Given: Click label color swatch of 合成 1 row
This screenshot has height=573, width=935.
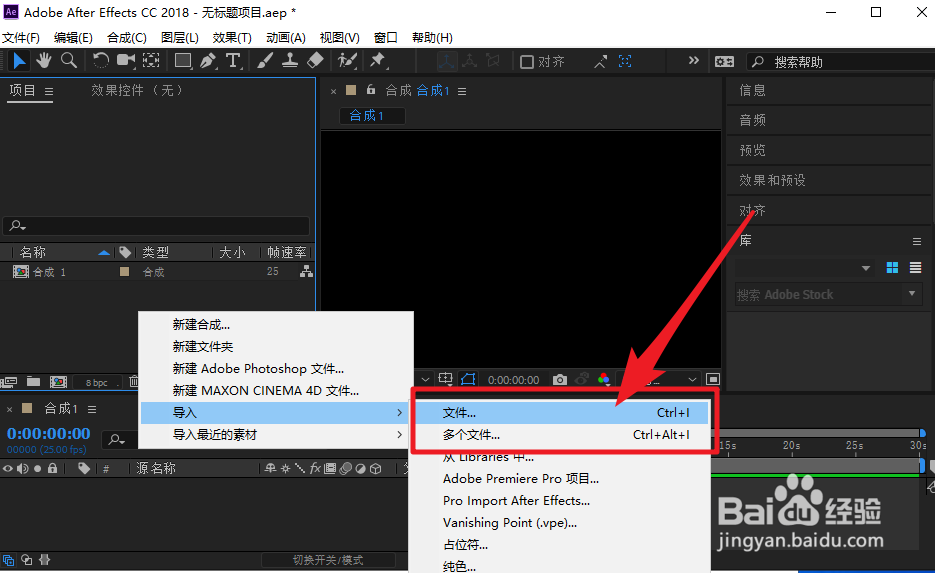Looking at the screenshot, I should click(x=125, y=271).
